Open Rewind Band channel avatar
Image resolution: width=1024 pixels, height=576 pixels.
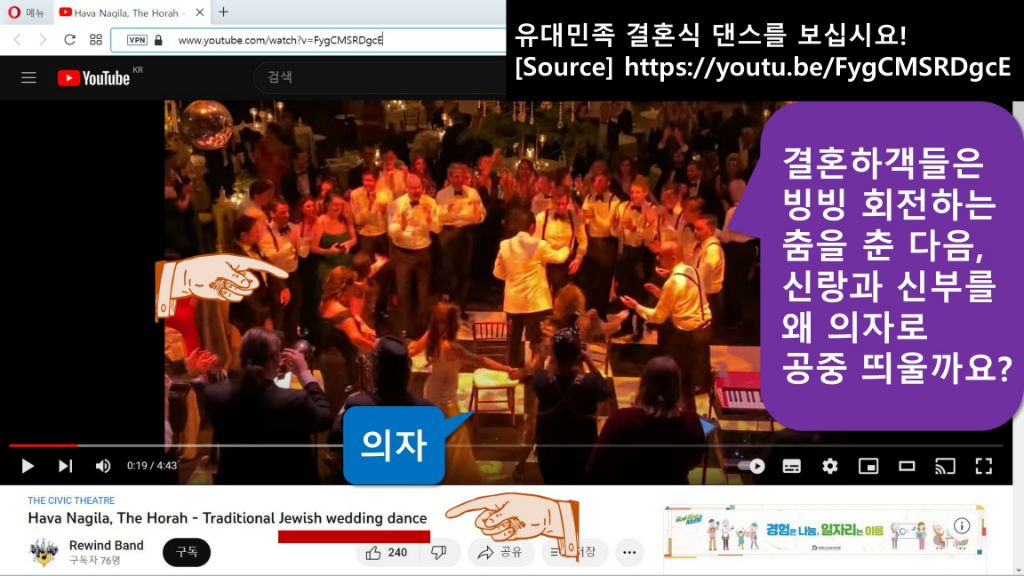(44, 552)
